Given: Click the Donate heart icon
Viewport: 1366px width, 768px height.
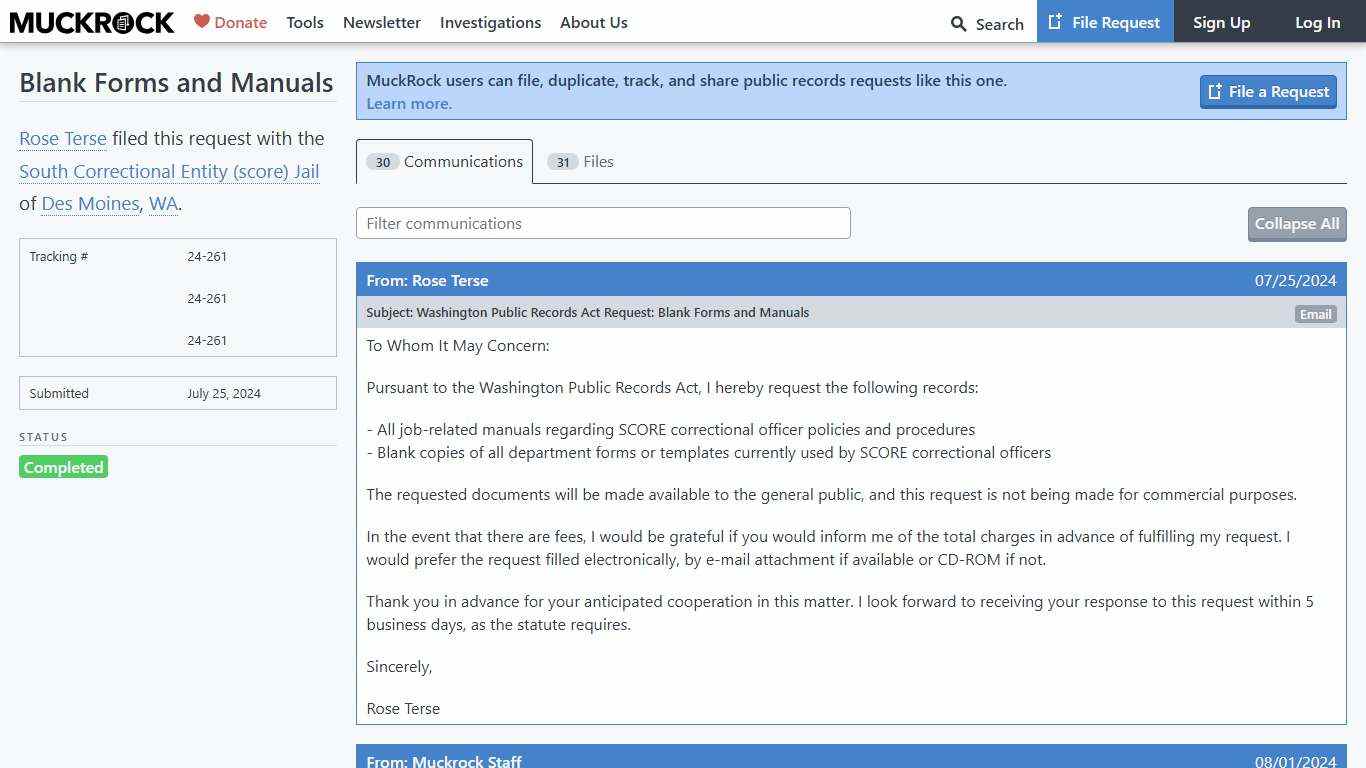Looking at the screenshot, I should (202, 21).
